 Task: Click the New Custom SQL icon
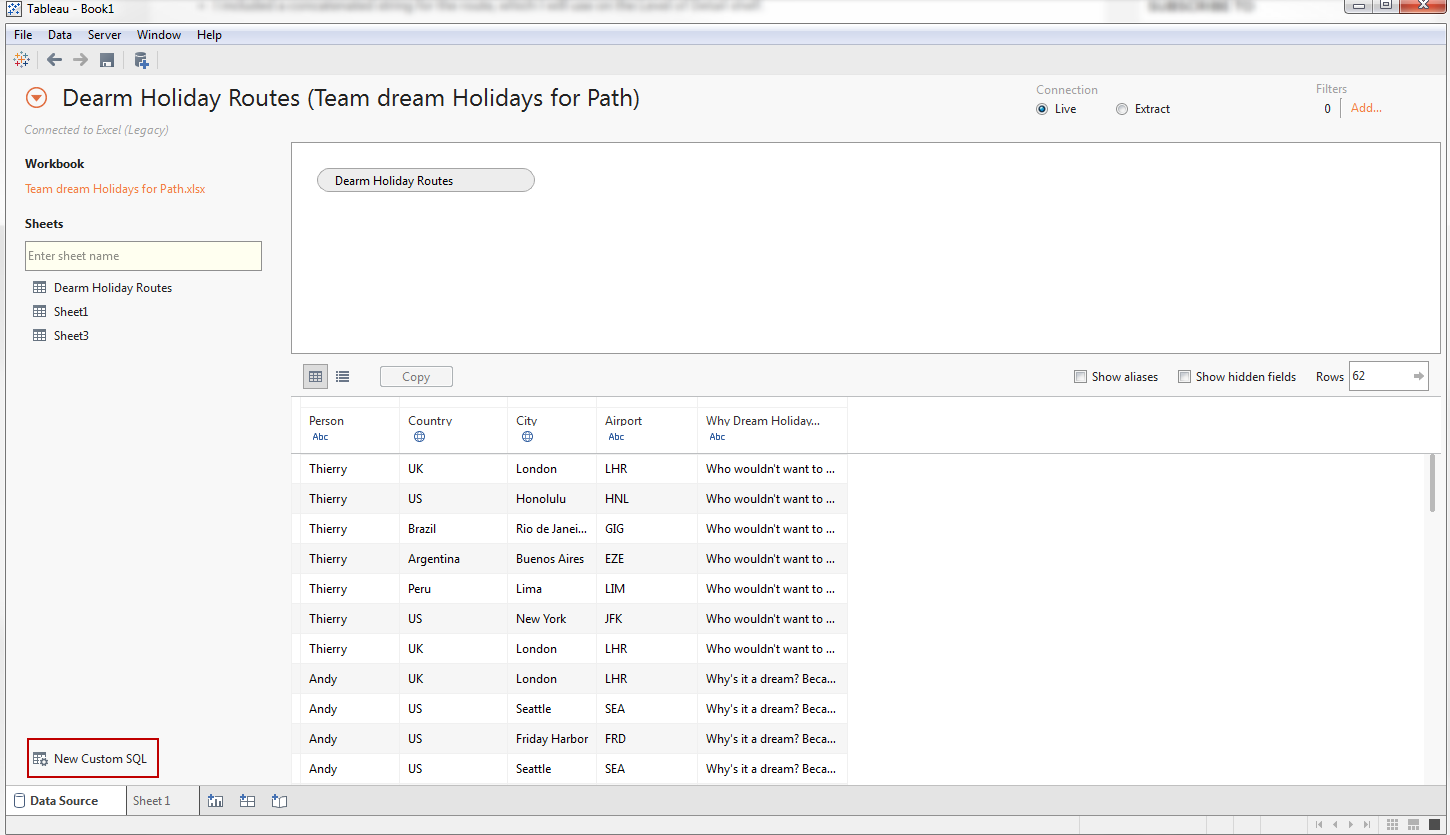(x=40, y=759)
